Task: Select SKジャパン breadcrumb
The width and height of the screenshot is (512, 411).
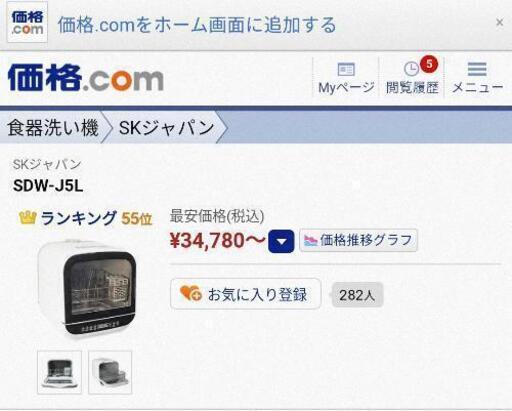Action: (166, 128)
